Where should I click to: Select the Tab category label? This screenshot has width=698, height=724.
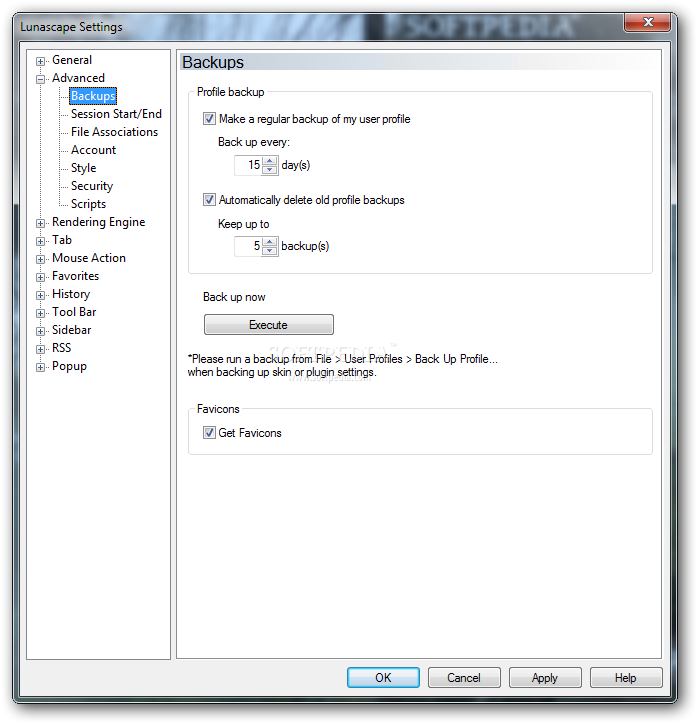click(x=62, y=240)
